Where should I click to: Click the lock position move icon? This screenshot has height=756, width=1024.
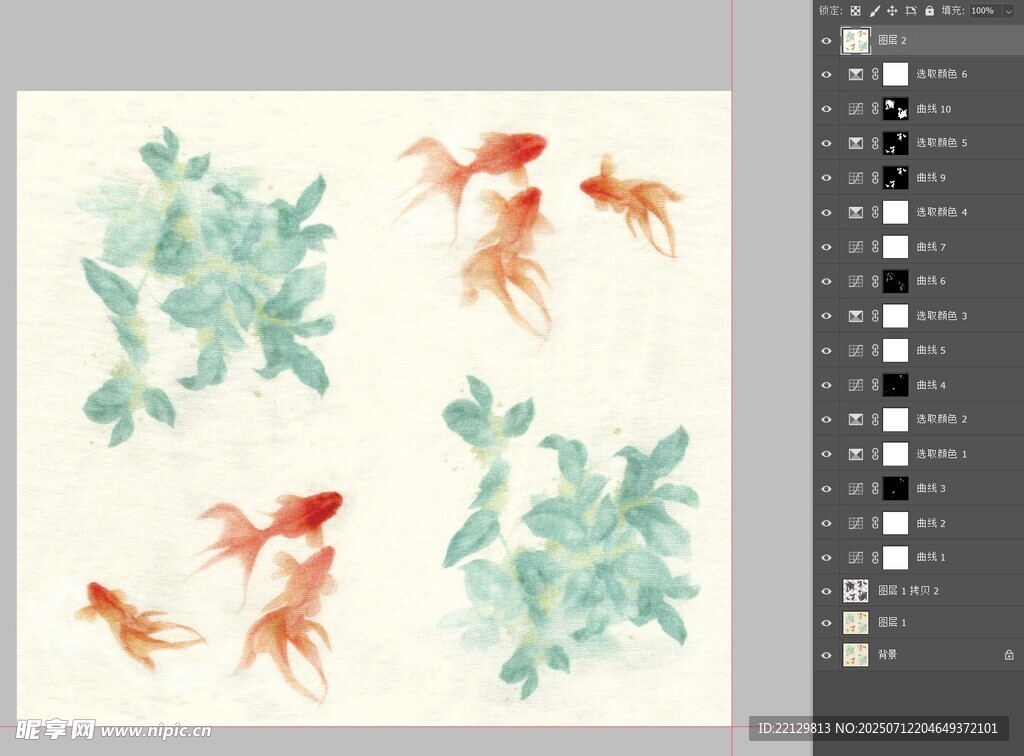tap(892, 10)
